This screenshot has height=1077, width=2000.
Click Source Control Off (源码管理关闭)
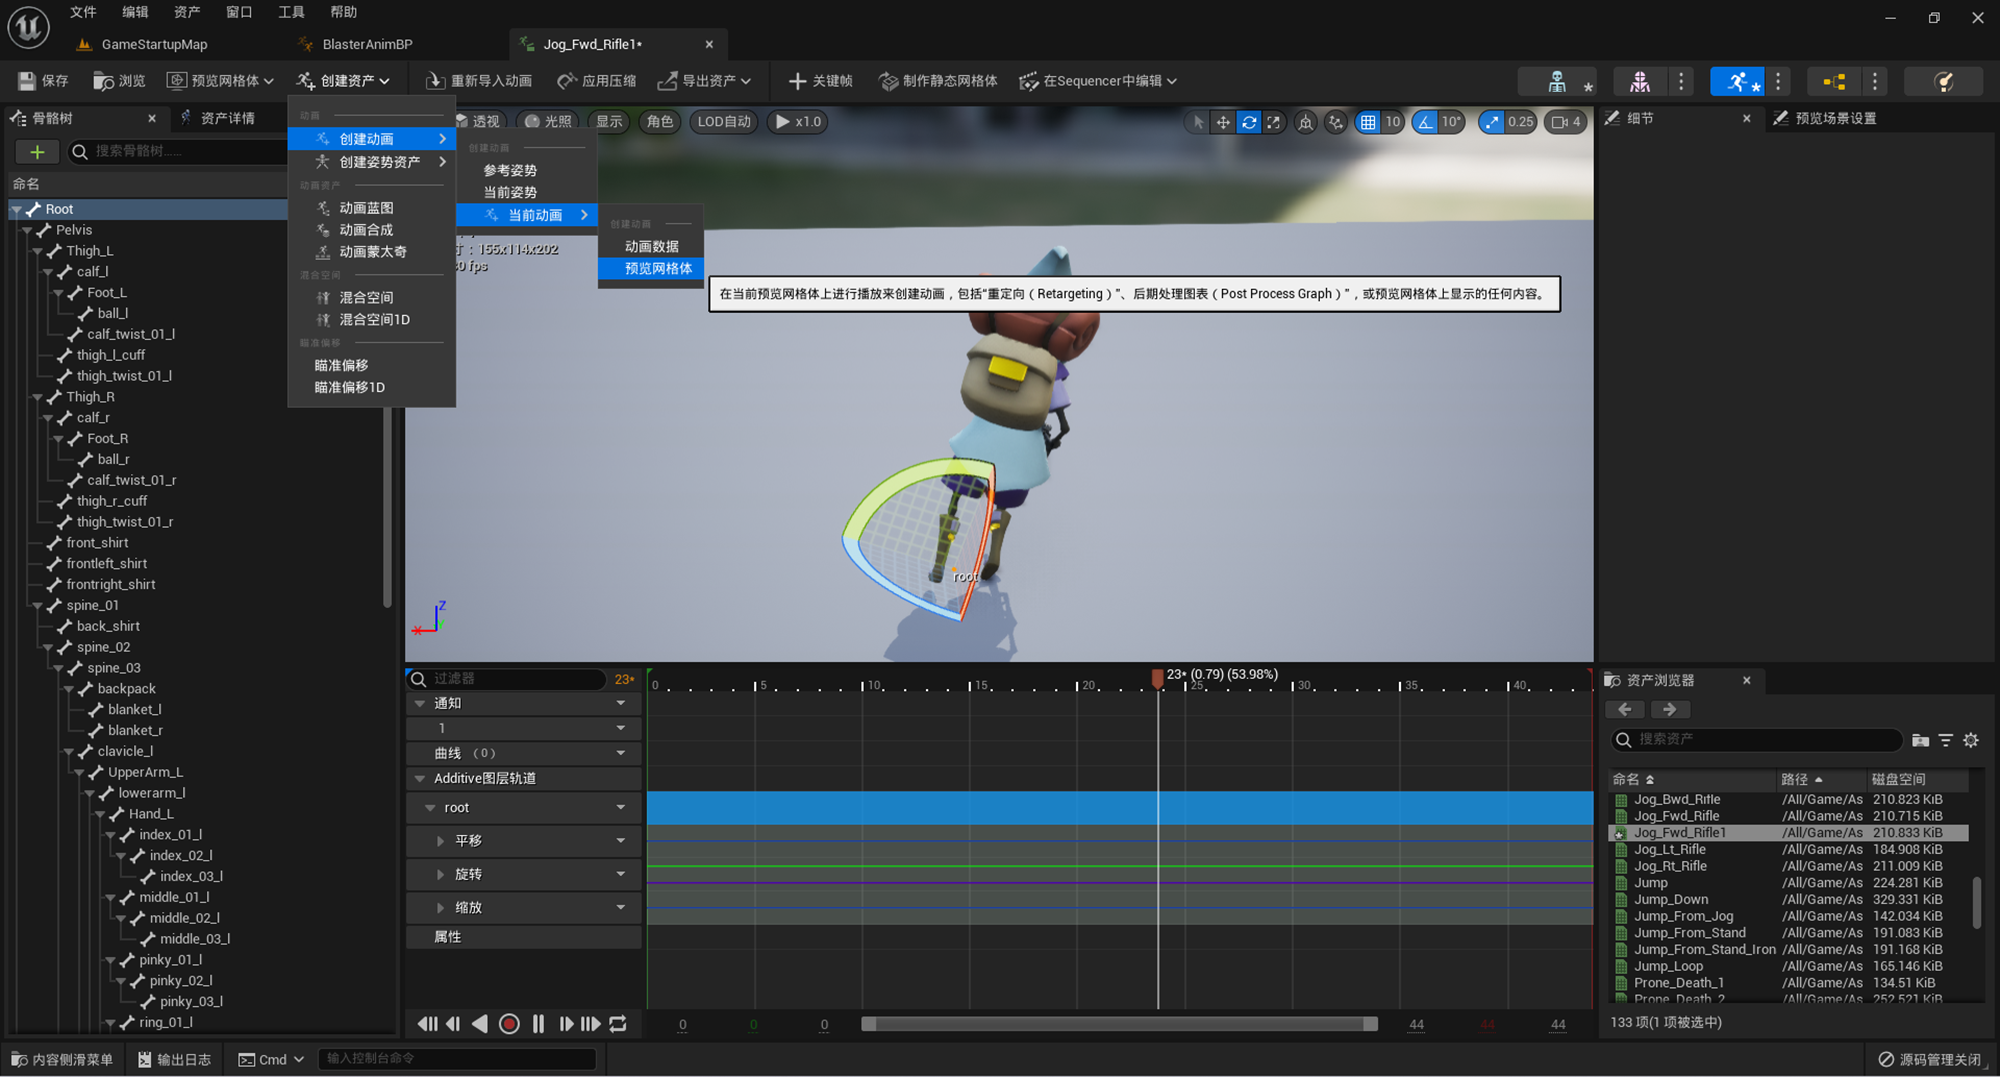(1929, 1060)
